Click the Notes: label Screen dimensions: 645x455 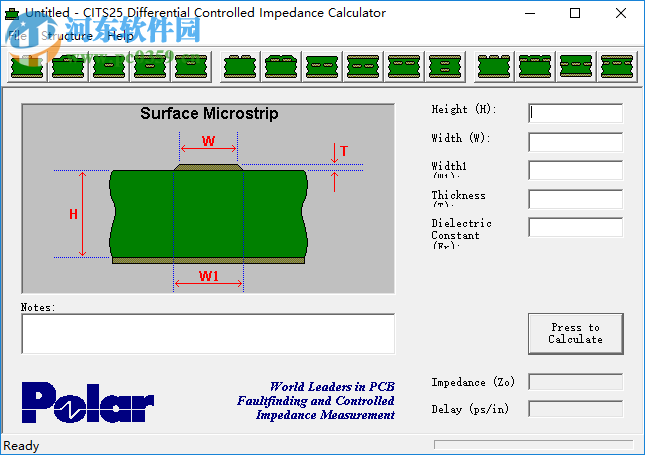[38, 307]
